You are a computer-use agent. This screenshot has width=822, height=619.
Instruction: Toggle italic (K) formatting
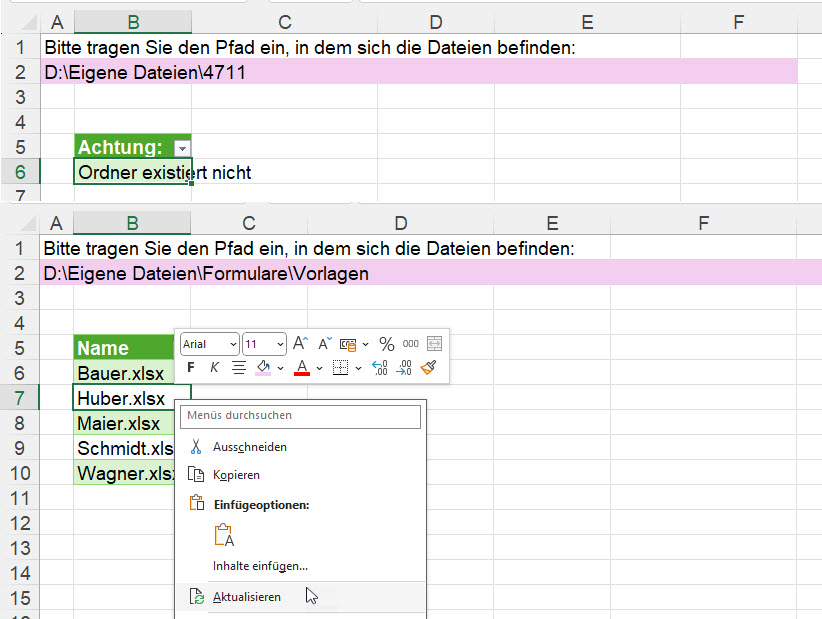coord(214,368)
